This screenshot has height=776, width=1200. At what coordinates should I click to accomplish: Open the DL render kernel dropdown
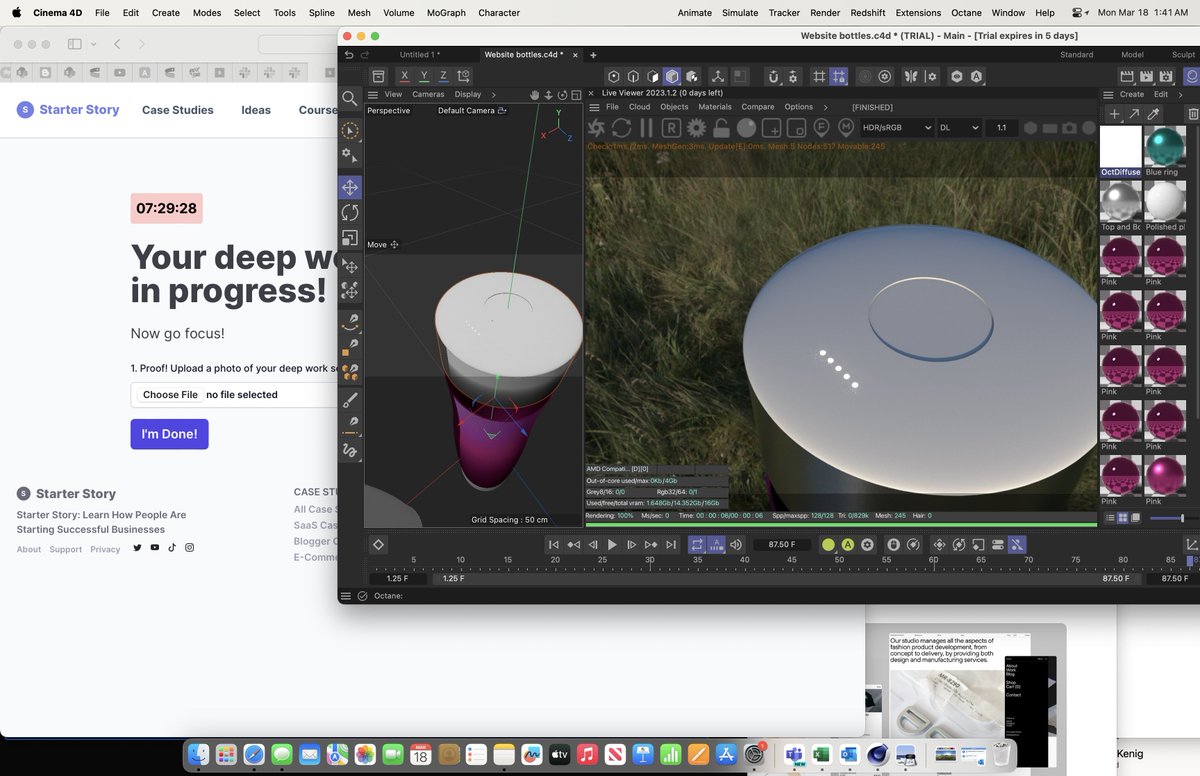pyautogui.click(x=959, y=128)
